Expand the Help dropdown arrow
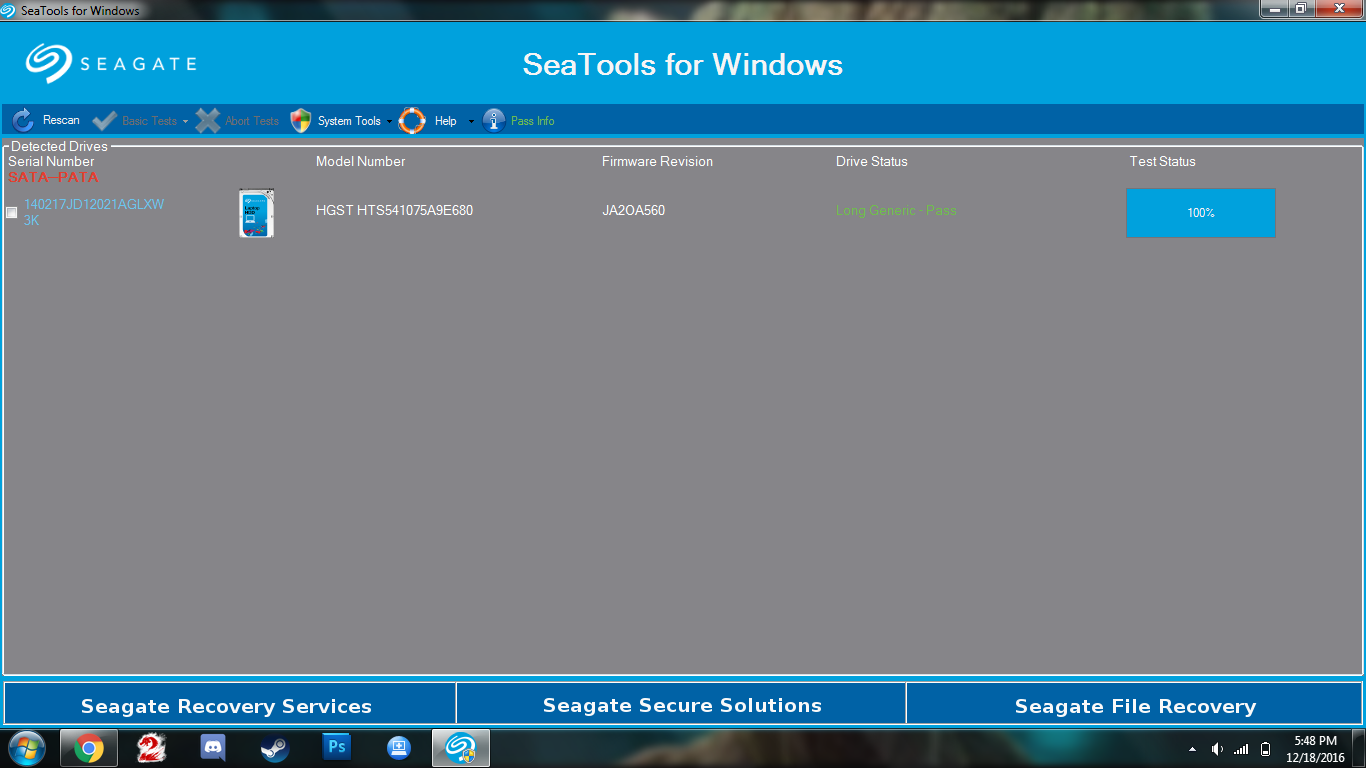This screenshot has width=1366, height=768. pos(472,122)
